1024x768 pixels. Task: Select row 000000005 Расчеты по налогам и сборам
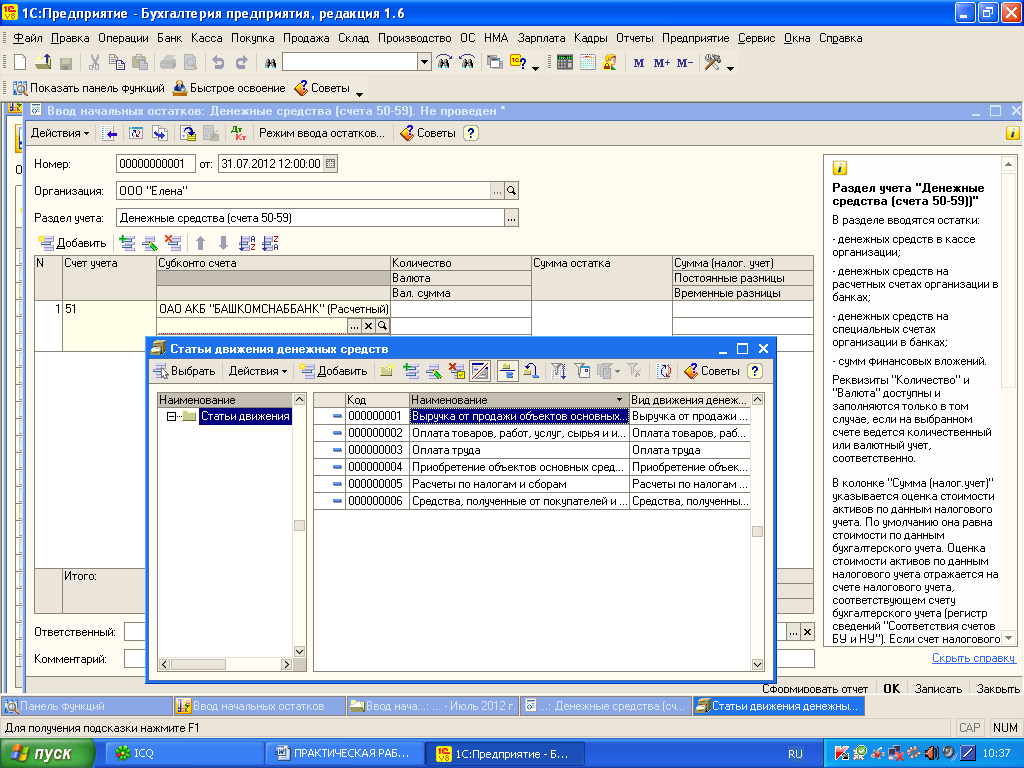click(532, 484)
